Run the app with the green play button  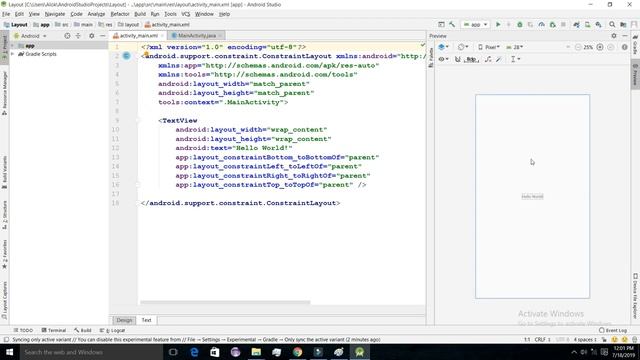pos(498,24)
